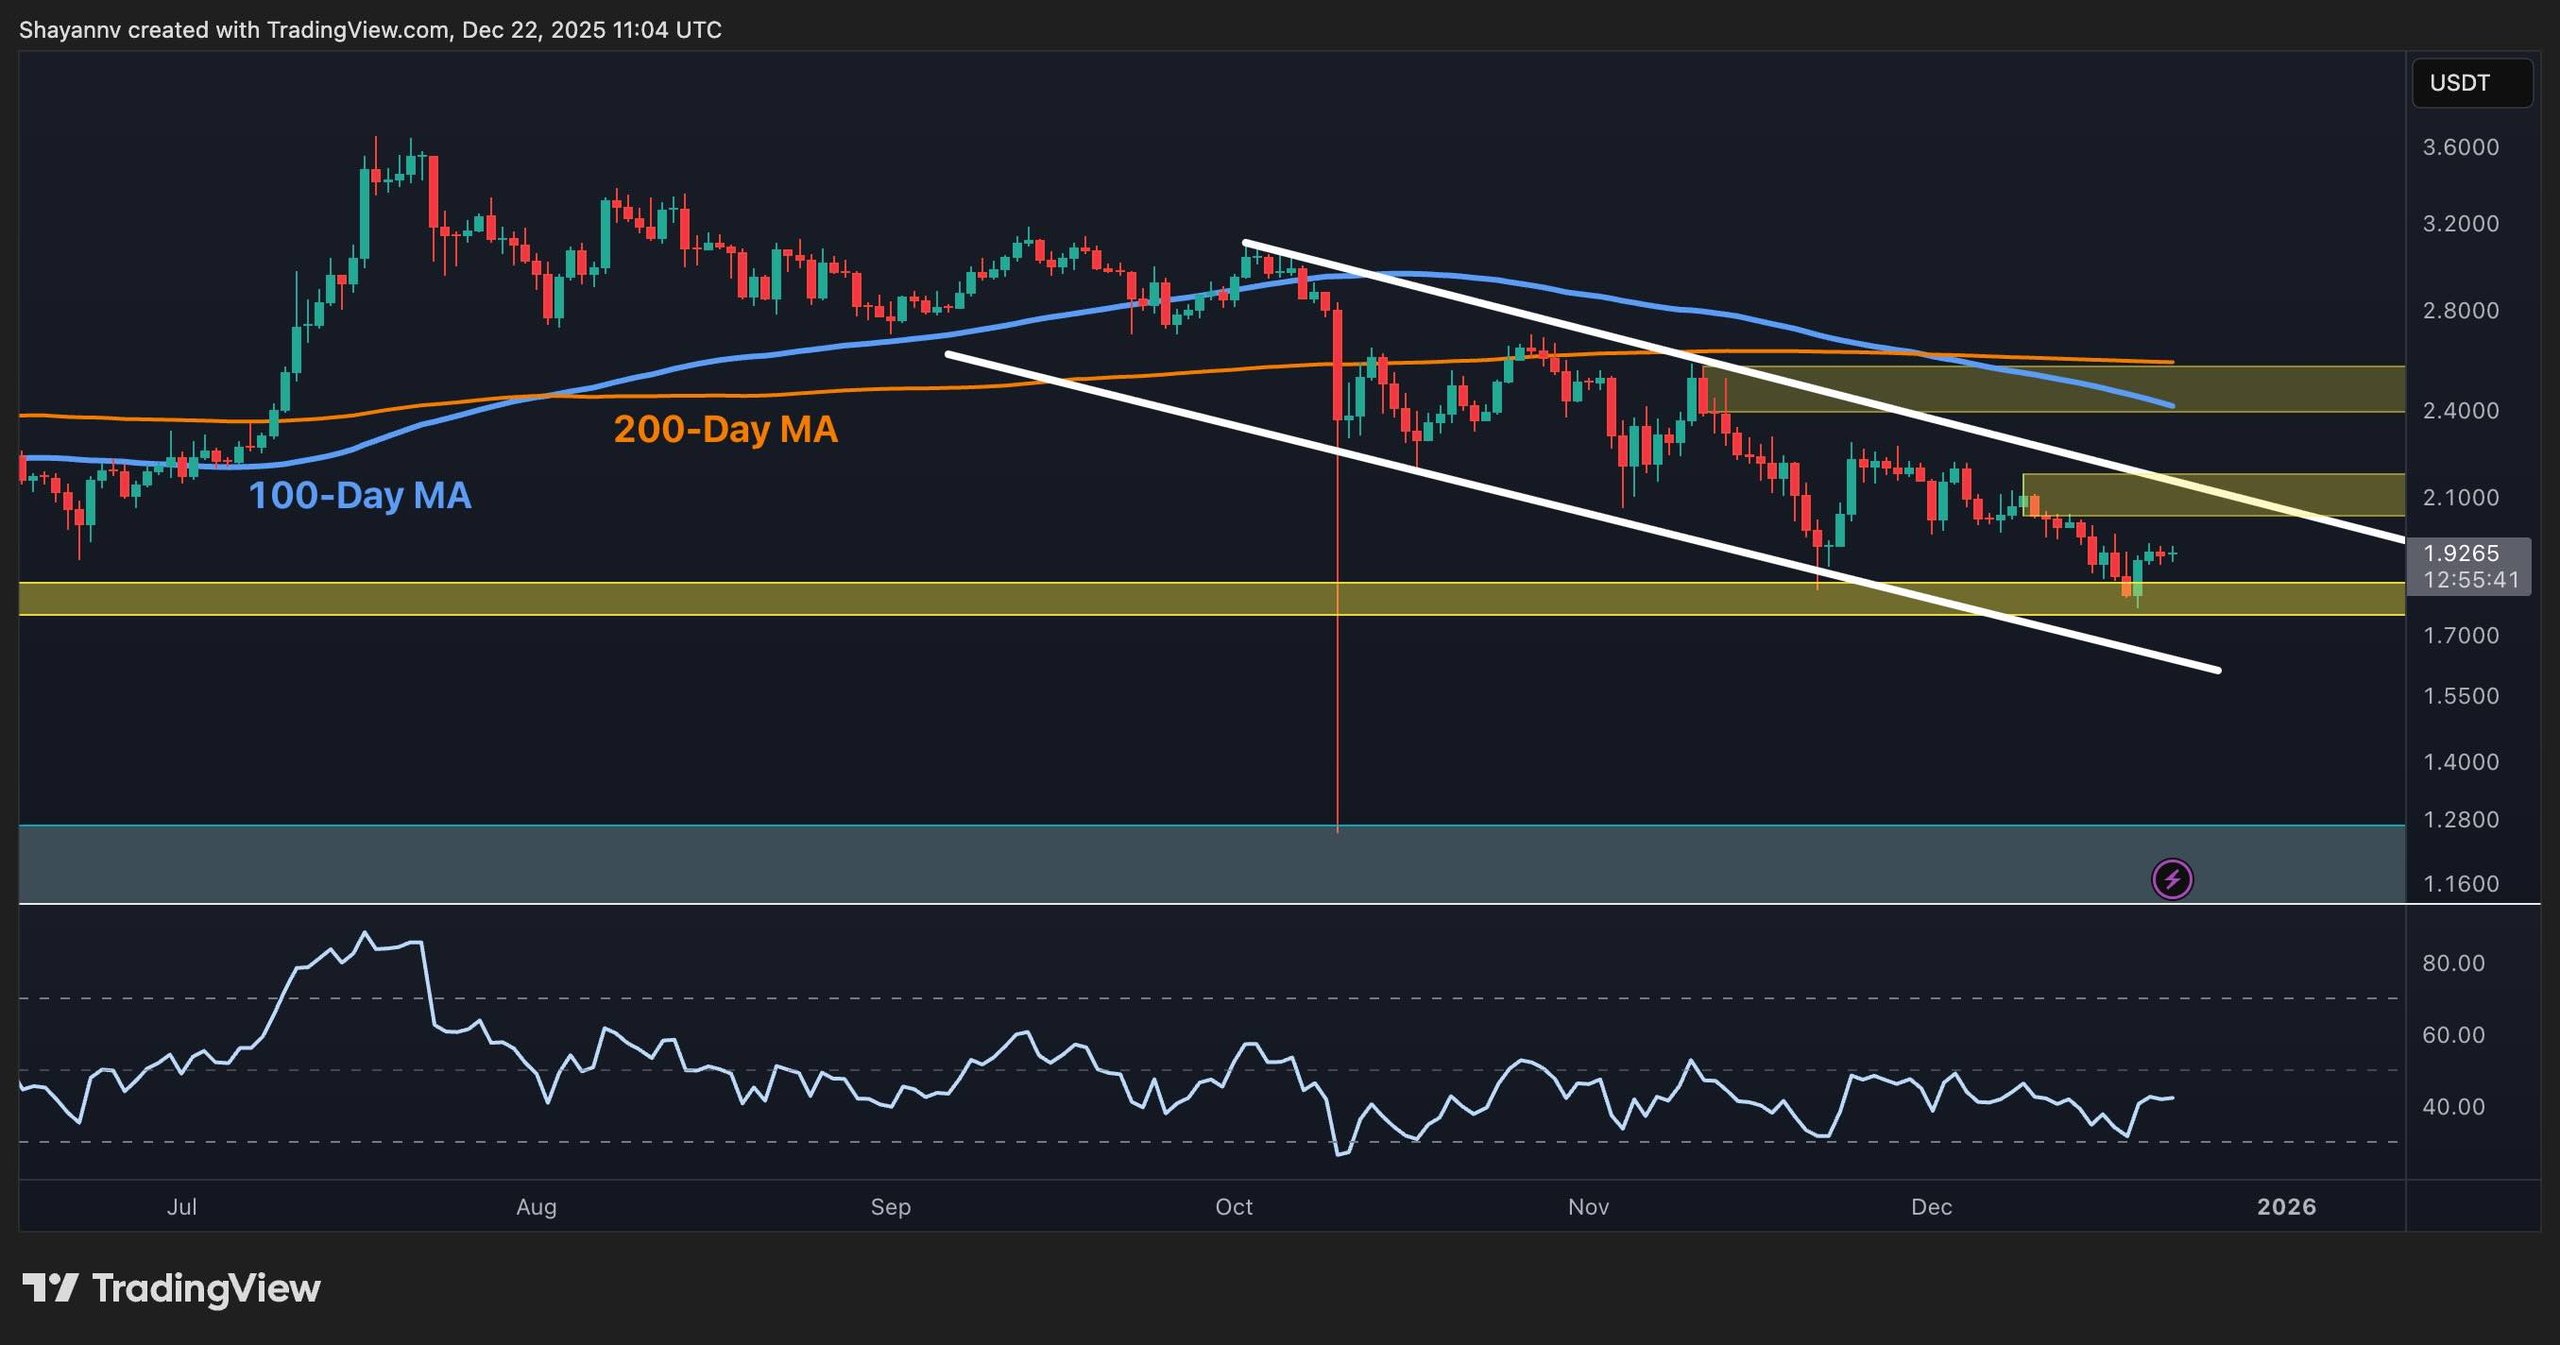Select the TradingView logo at bottom left

pyautogui.click(x=170, y=1289)
